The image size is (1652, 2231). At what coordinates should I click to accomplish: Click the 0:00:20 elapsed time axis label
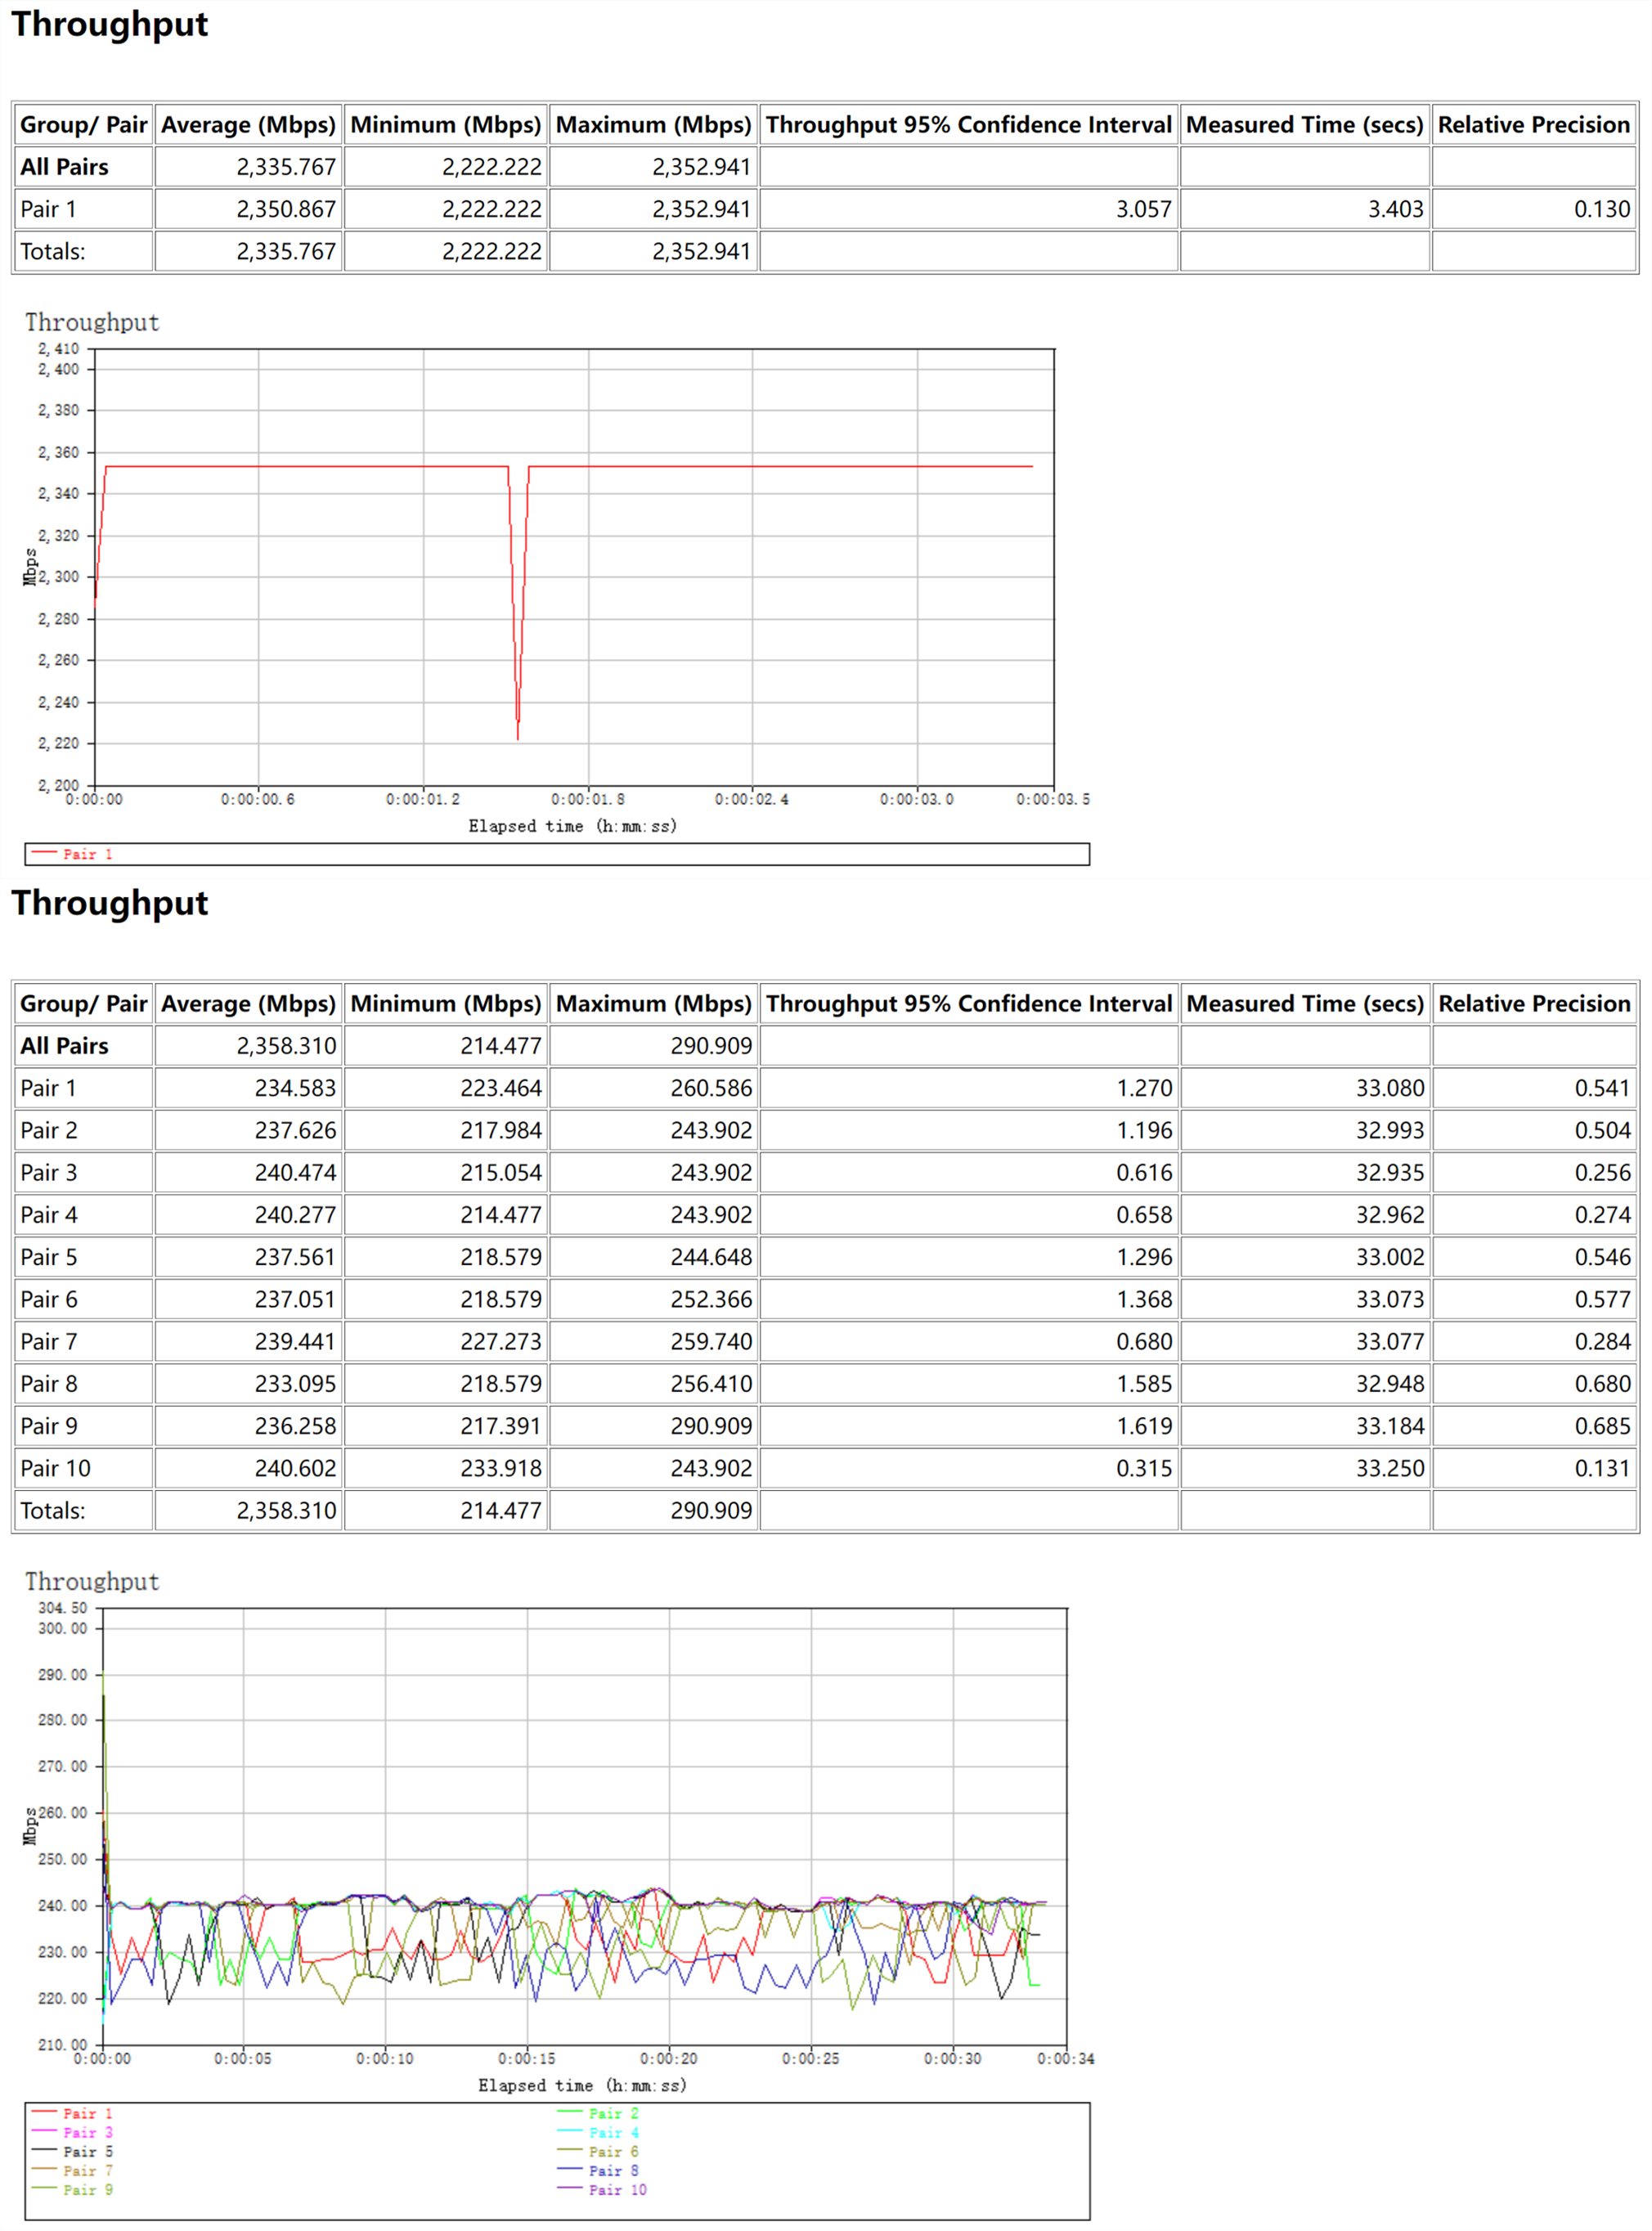(669, 2058)
